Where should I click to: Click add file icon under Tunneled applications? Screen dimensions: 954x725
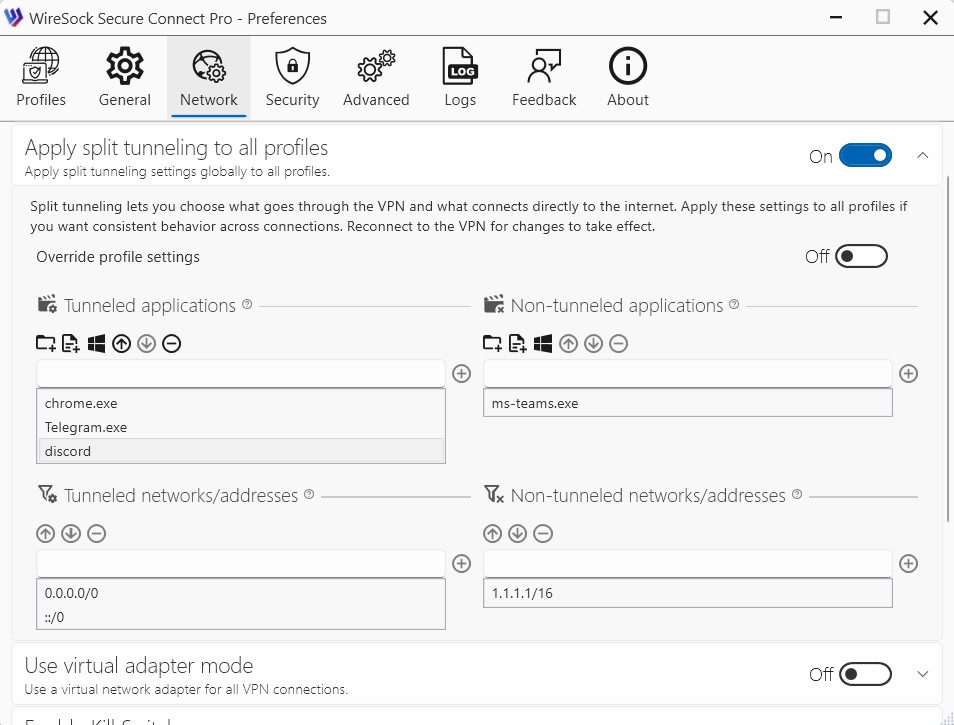tap(71, 344)
